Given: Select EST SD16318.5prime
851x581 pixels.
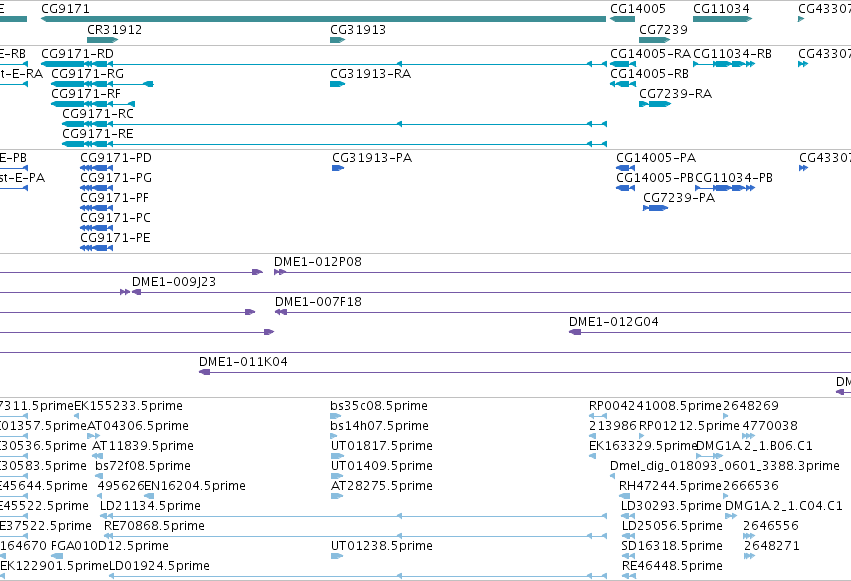Looking at the screenshot, I should tap(628, 557).
